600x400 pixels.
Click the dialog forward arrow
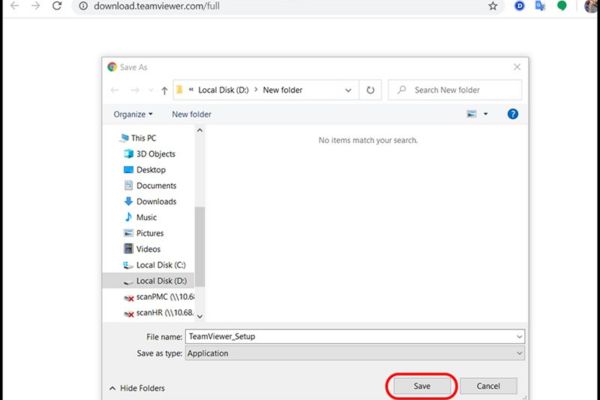(x=135, y=90)
